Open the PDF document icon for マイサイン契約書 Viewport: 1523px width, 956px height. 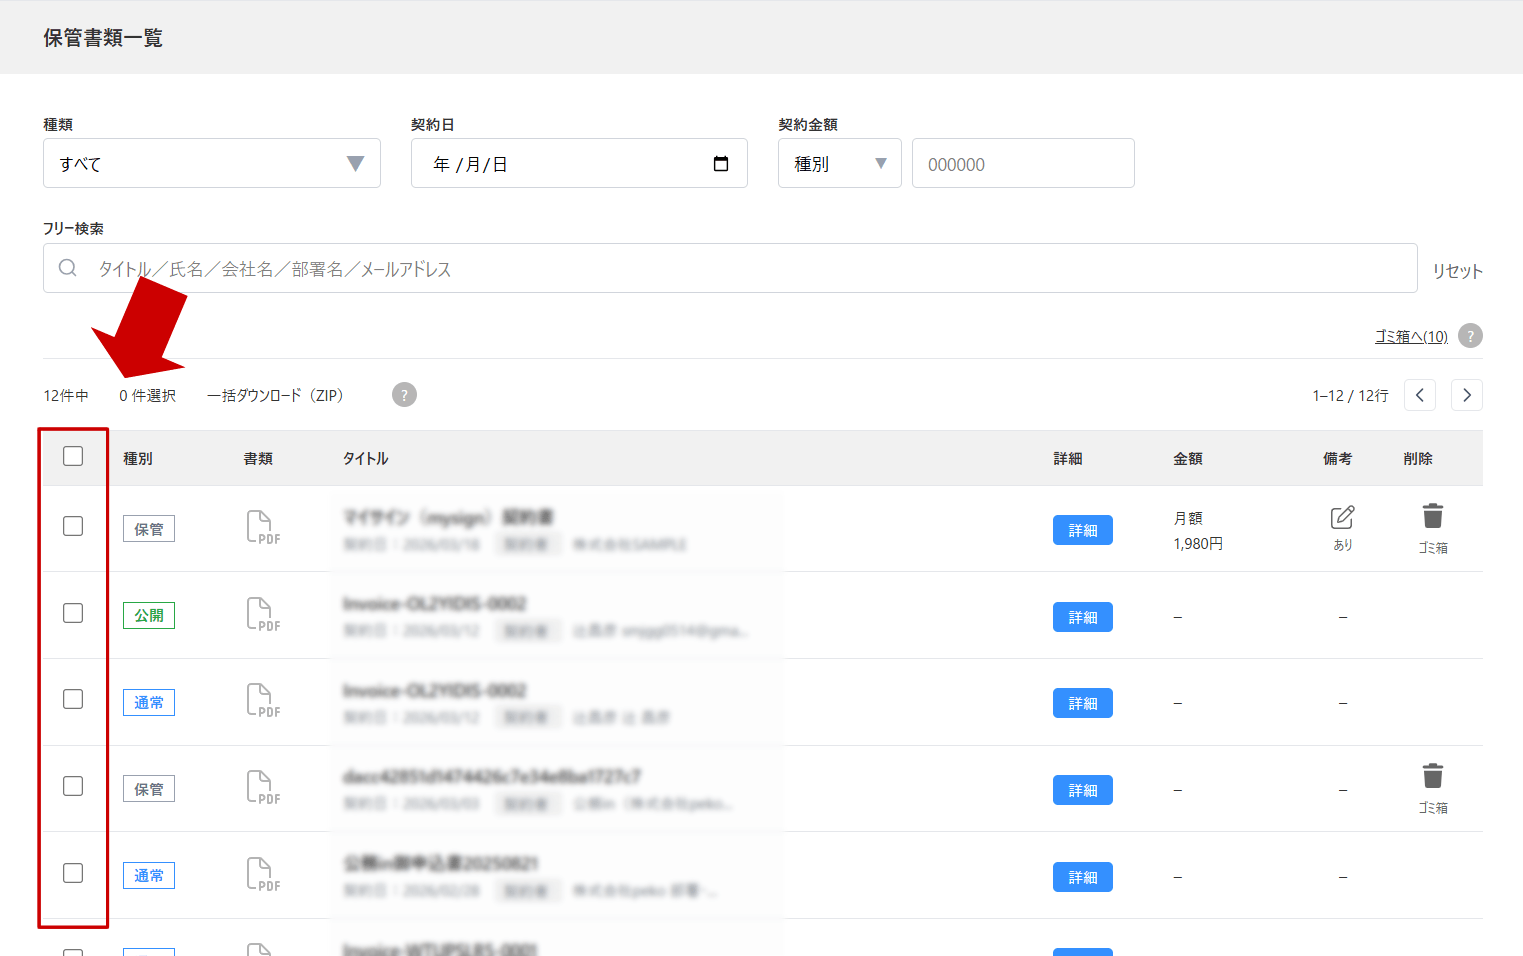point(260,528)
